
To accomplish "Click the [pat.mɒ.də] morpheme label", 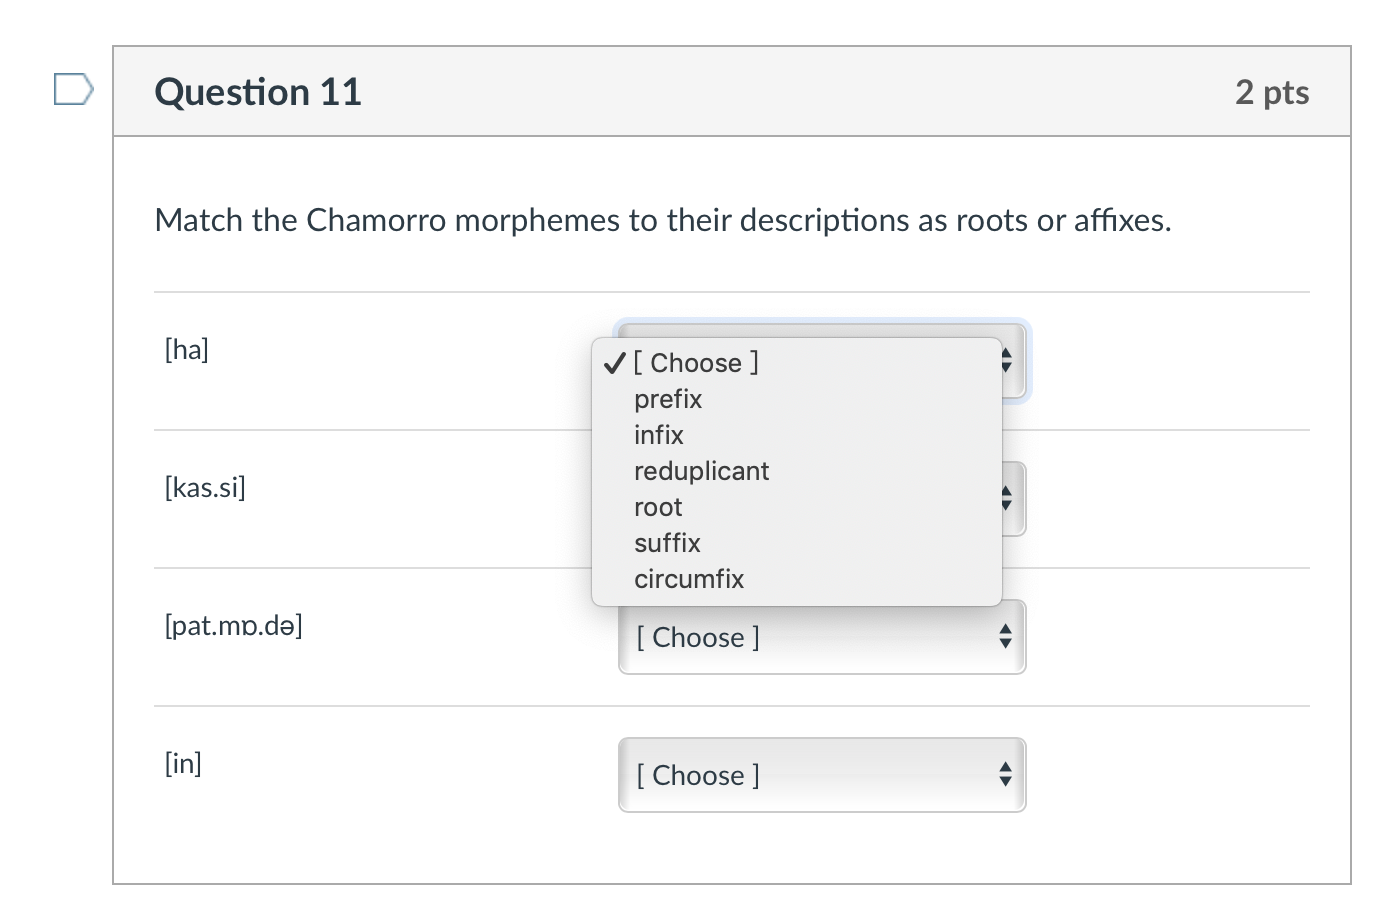I will [233, 625].
